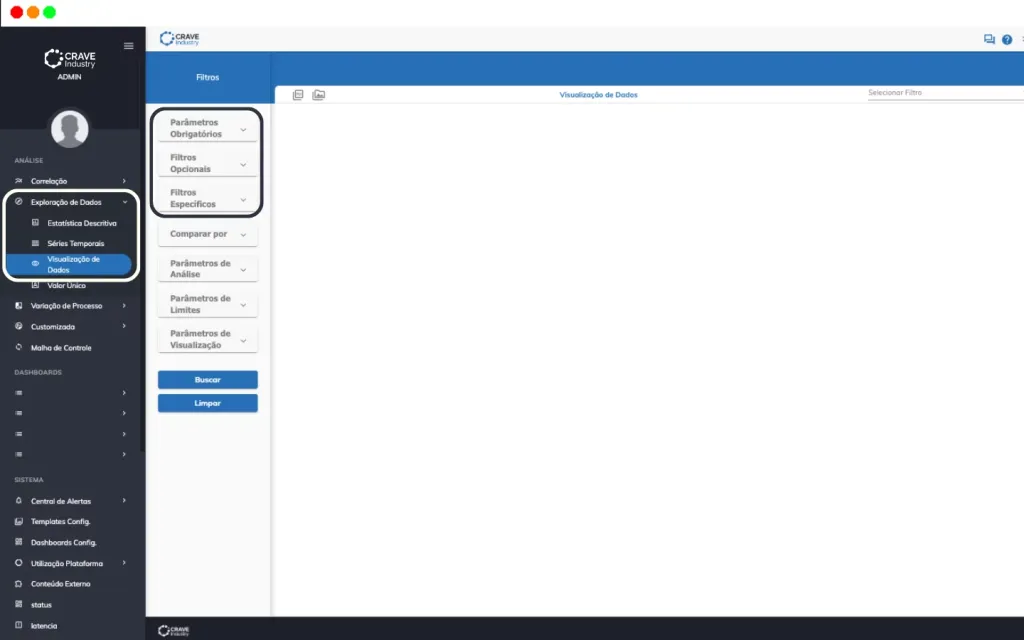This screenshot has width=1024, height=640.
Task: Click the Filtros panel header
Action: pyautogui.click(x=208, y=77)
